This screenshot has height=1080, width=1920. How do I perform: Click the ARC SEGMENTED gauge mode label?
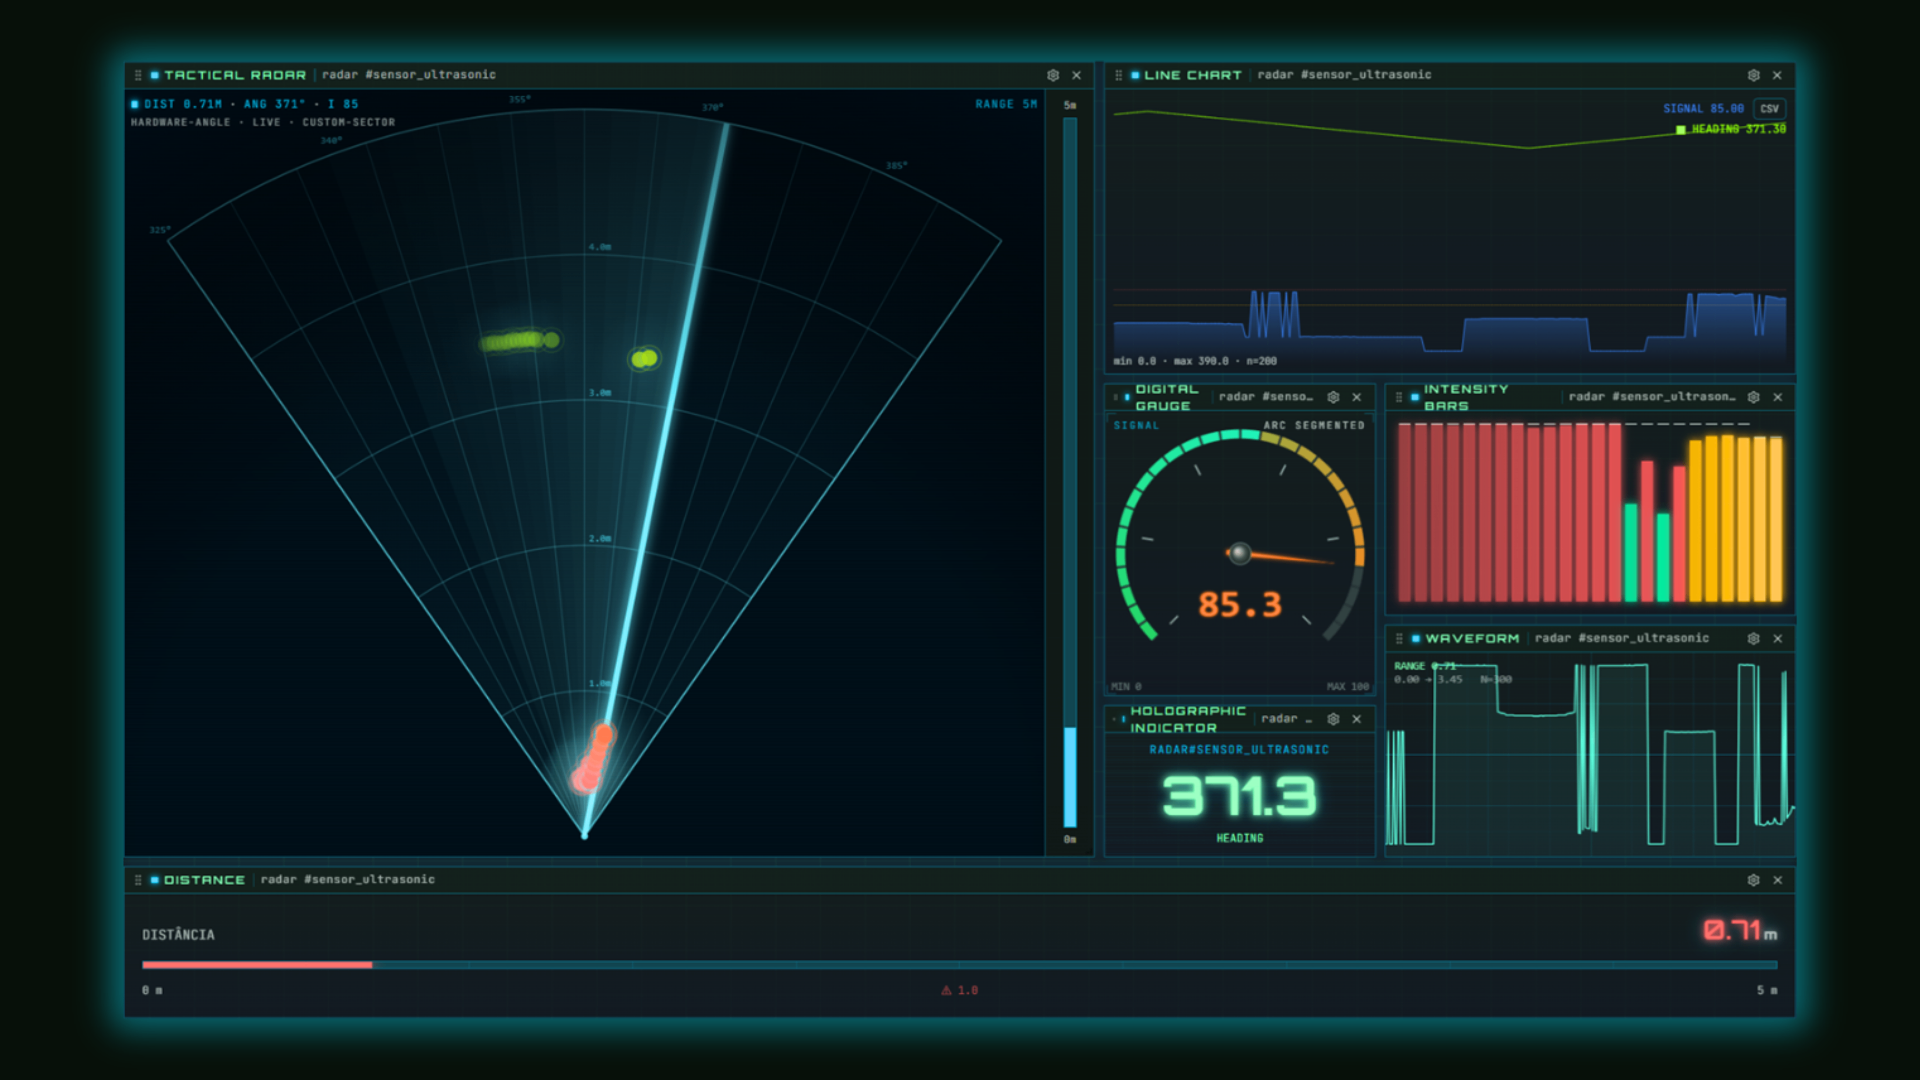click(1314, 425)
